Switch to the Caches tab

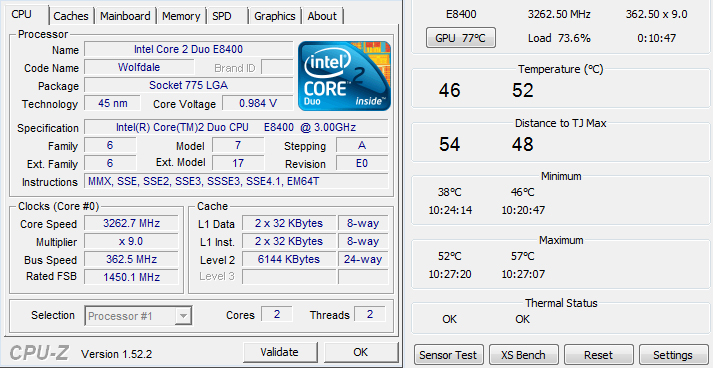click(x=71, y=16)
